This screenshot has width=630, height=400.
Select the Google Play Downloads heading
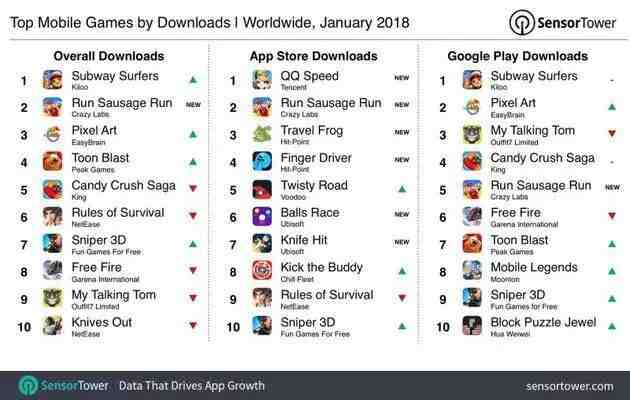518,56
